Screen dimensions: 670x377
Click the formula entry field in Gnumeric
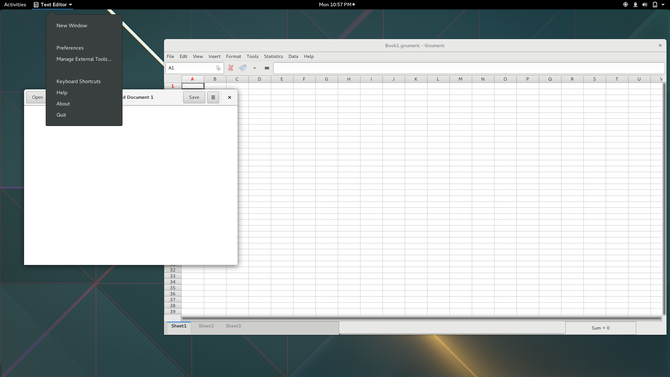[x=469, y=68]
